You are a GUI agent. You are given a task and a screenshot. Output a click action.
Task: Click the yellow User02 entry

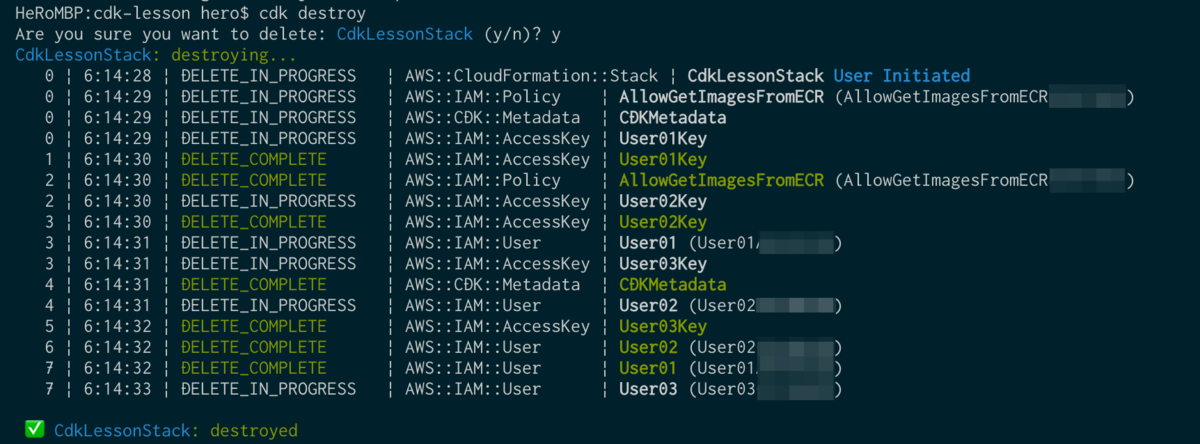[x=648, y=348]
